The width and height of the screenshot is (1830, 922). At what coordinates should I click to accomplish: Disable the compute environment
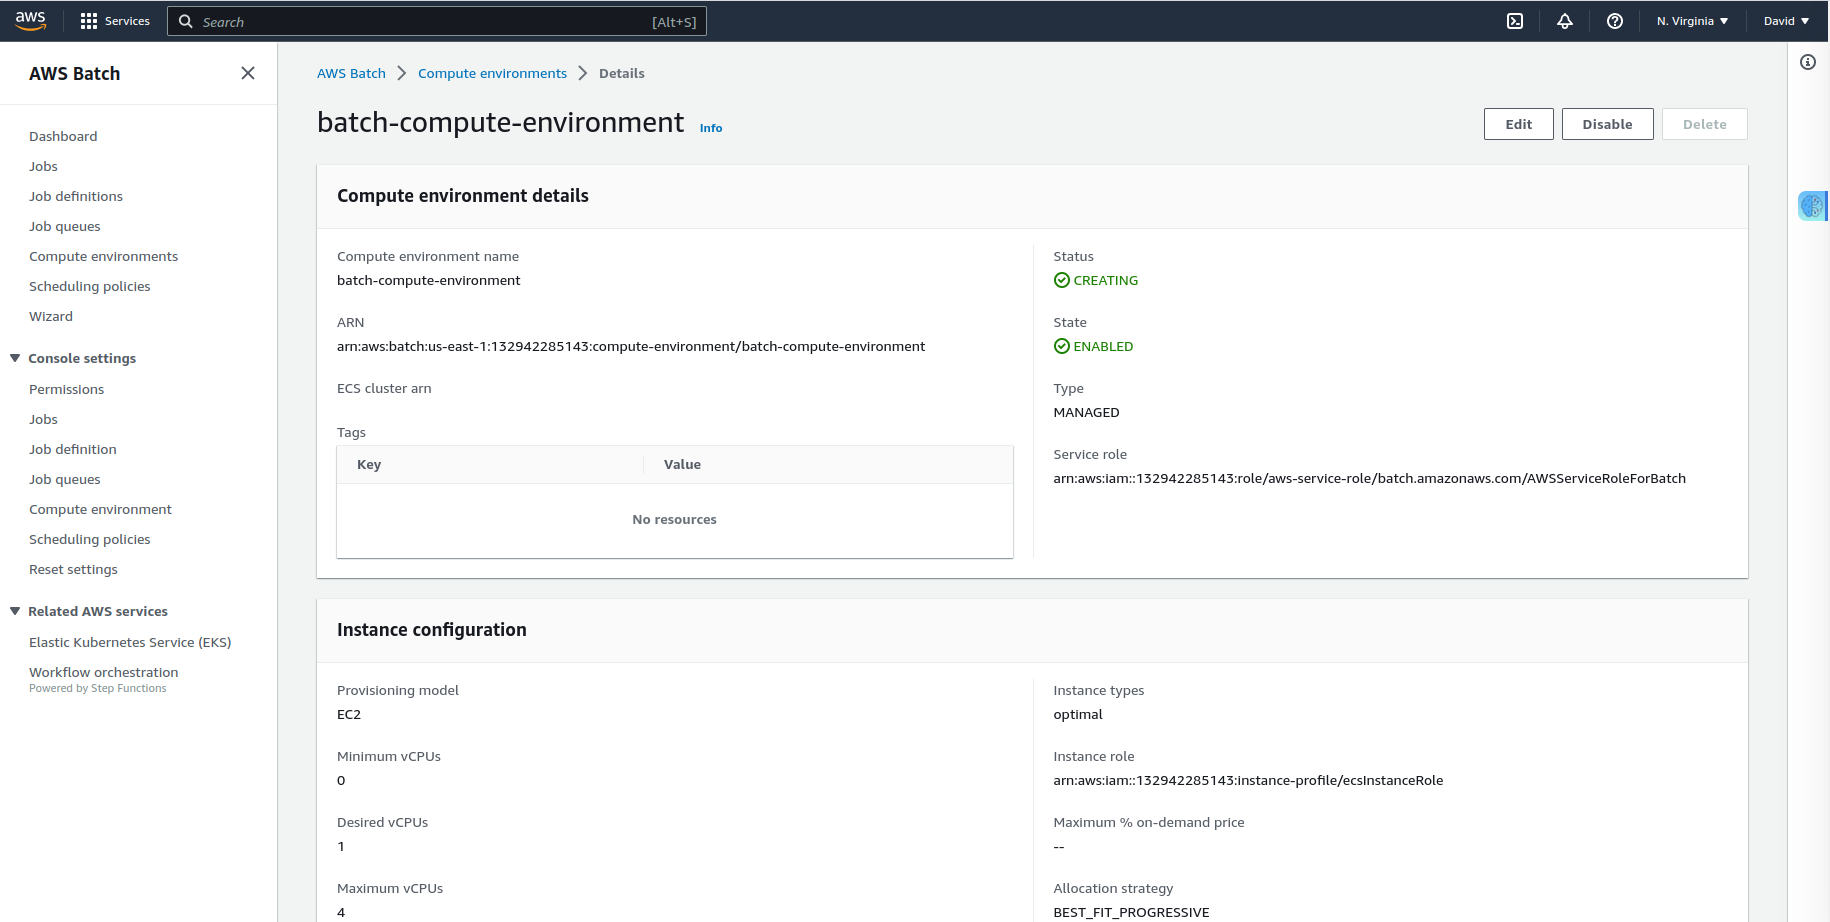pyautogui.click(x=1607, y=124)
